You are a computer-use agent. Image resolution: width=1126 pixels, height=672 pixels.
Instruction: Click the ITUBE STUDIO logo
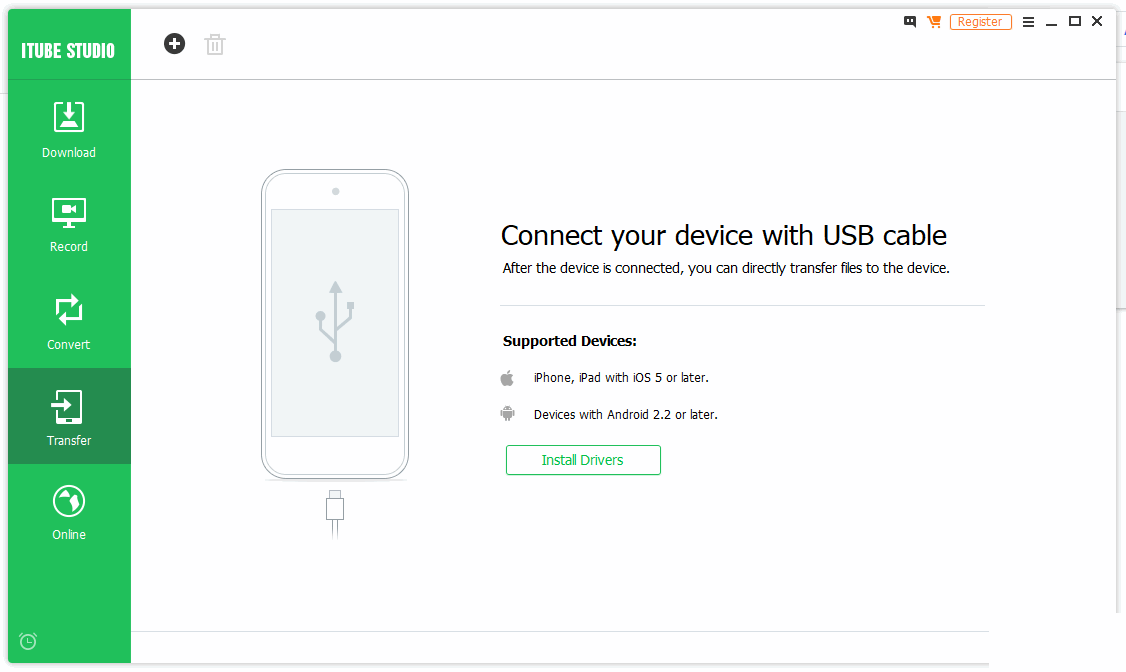(68, 51)
